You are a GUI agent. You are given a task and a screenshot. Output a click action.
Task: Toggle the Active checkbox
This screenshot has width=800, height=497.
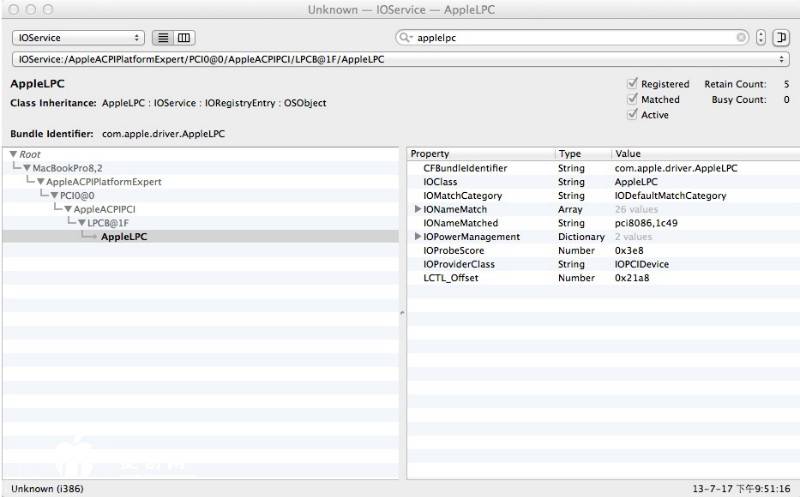(632, 114)
